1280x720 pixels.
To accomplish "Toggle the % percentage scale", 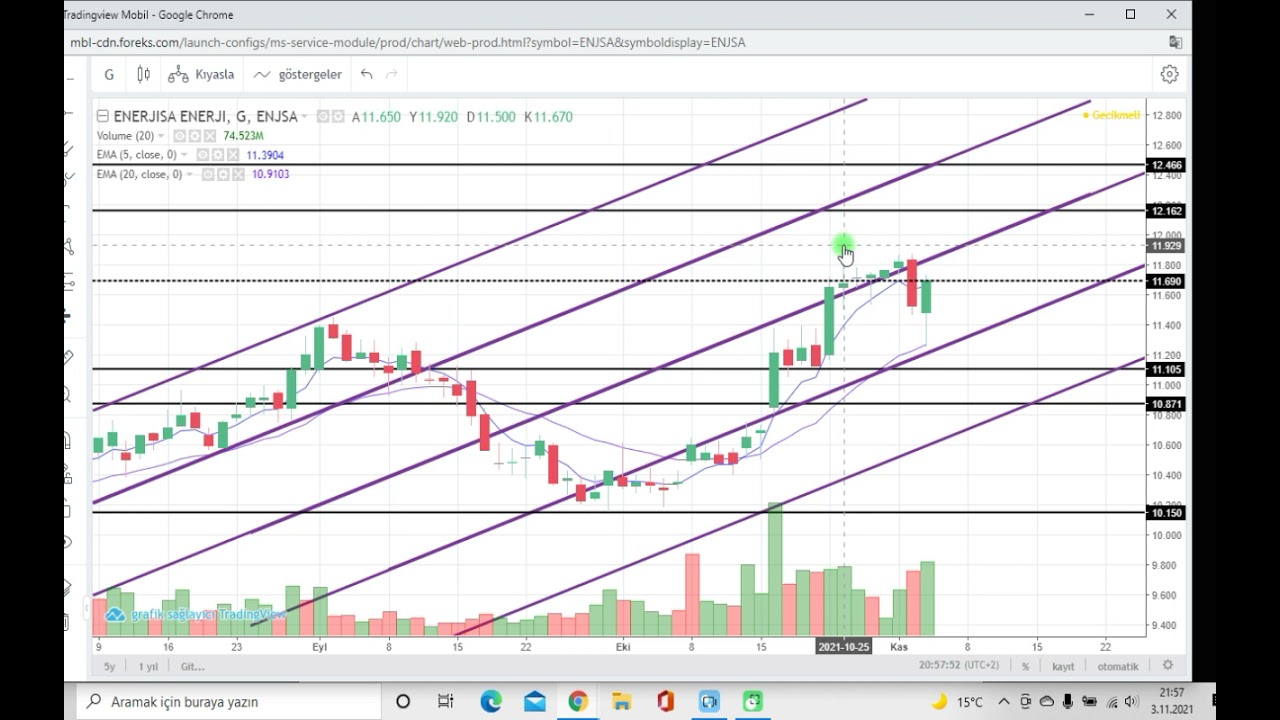I will (x=1025, y=666).
